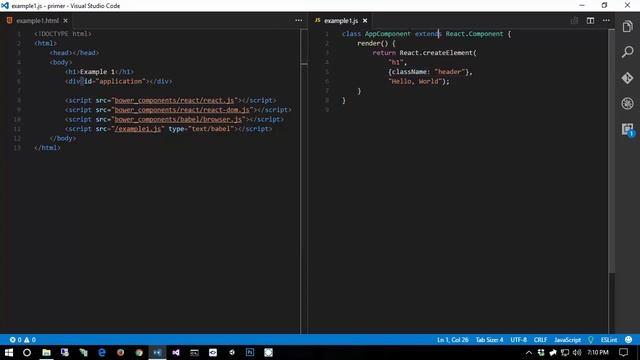Switch to the example1.html tab
Viewport: 640px width, 360px height.
click(x=38, y=20)
